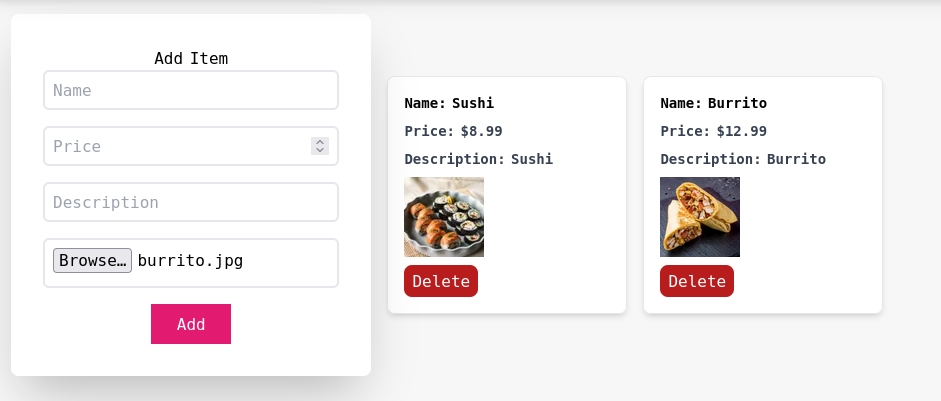The image size is (941, 401).
Task: Click the Burrito photo thumbnail
Action: pyautogui.click(x=700, y=217)
